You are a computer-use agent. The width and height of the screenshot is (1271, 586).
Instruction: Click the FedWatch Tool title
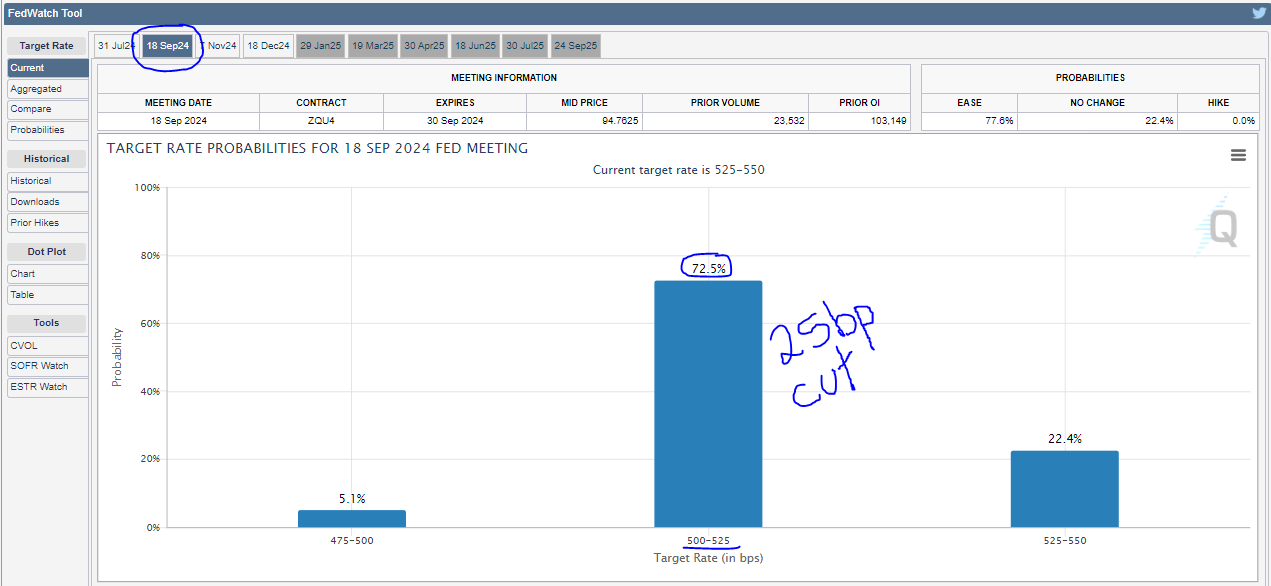(x=45, y=13)
